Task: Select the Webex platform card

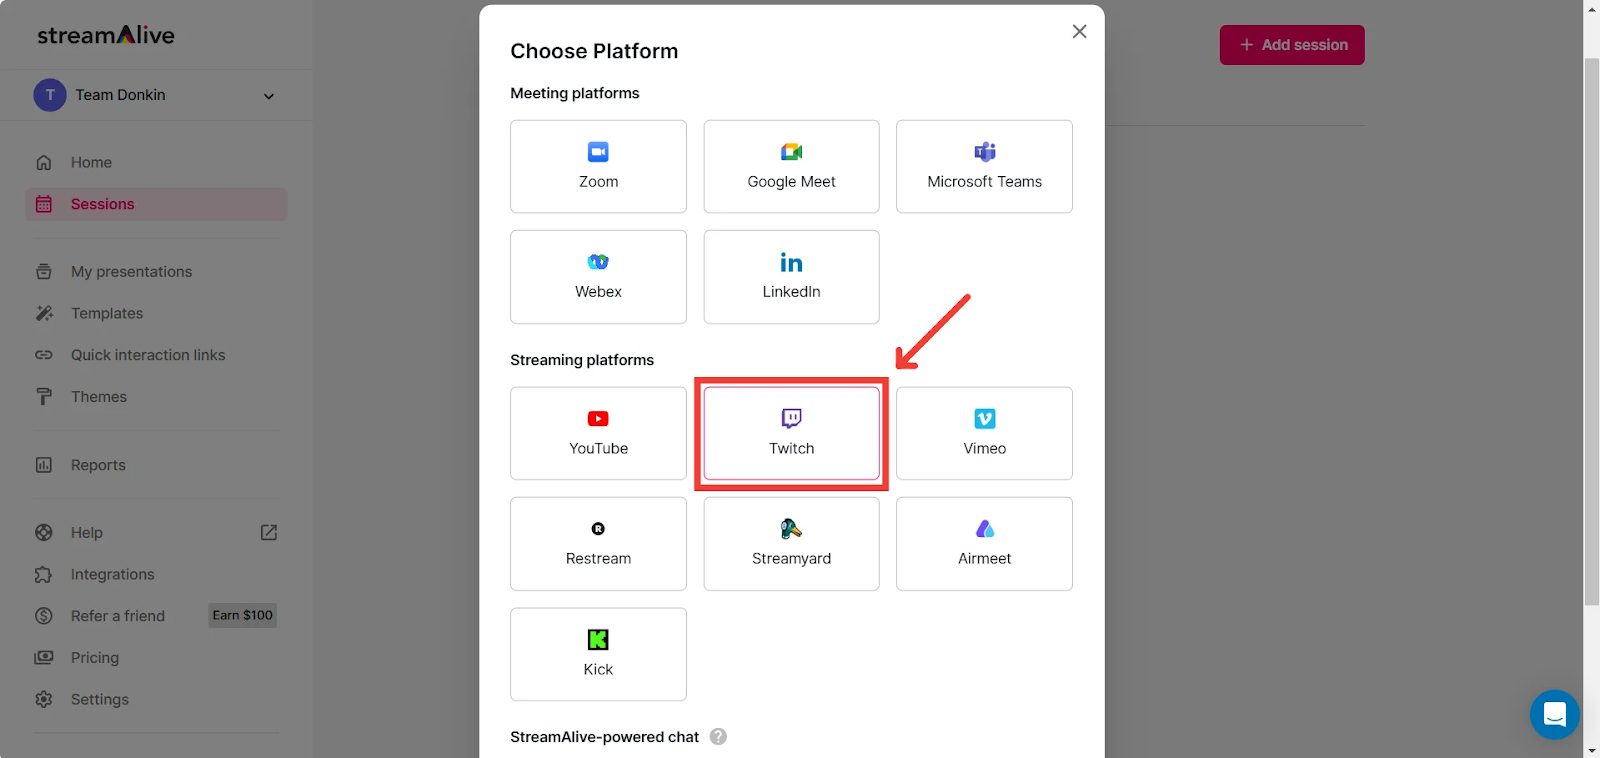Action: (x=598, y=277)
